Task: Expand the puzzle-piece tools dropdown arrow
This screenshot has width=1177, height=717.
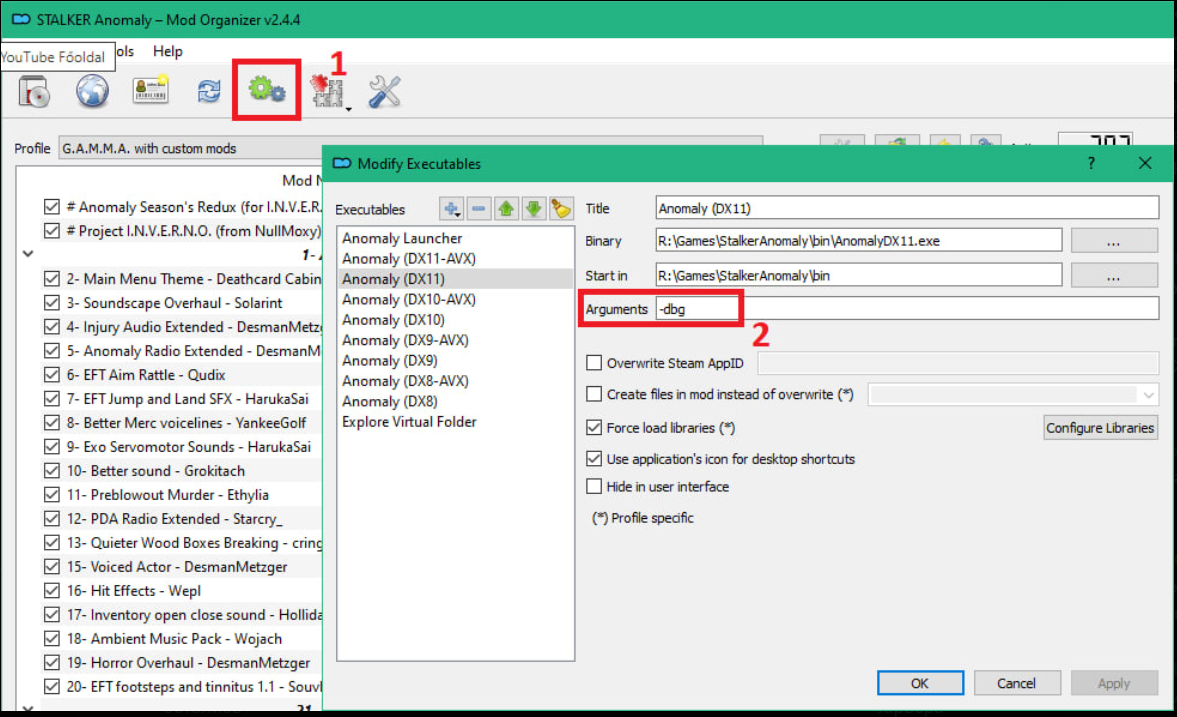Action: [347, 109]
